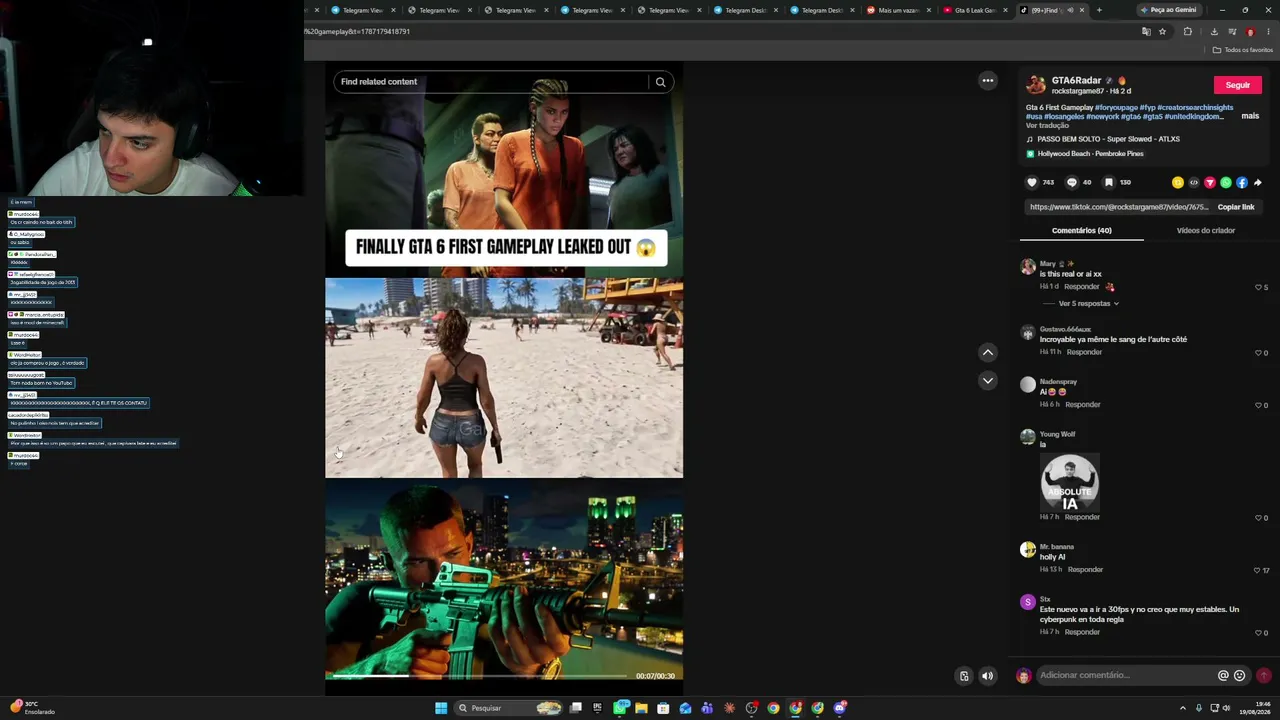Open the ABSOLUTE IA image in Young Wolf's comment
Image resolution: width=1280 pixels, height=720 pixels.
click(1069, 483)
